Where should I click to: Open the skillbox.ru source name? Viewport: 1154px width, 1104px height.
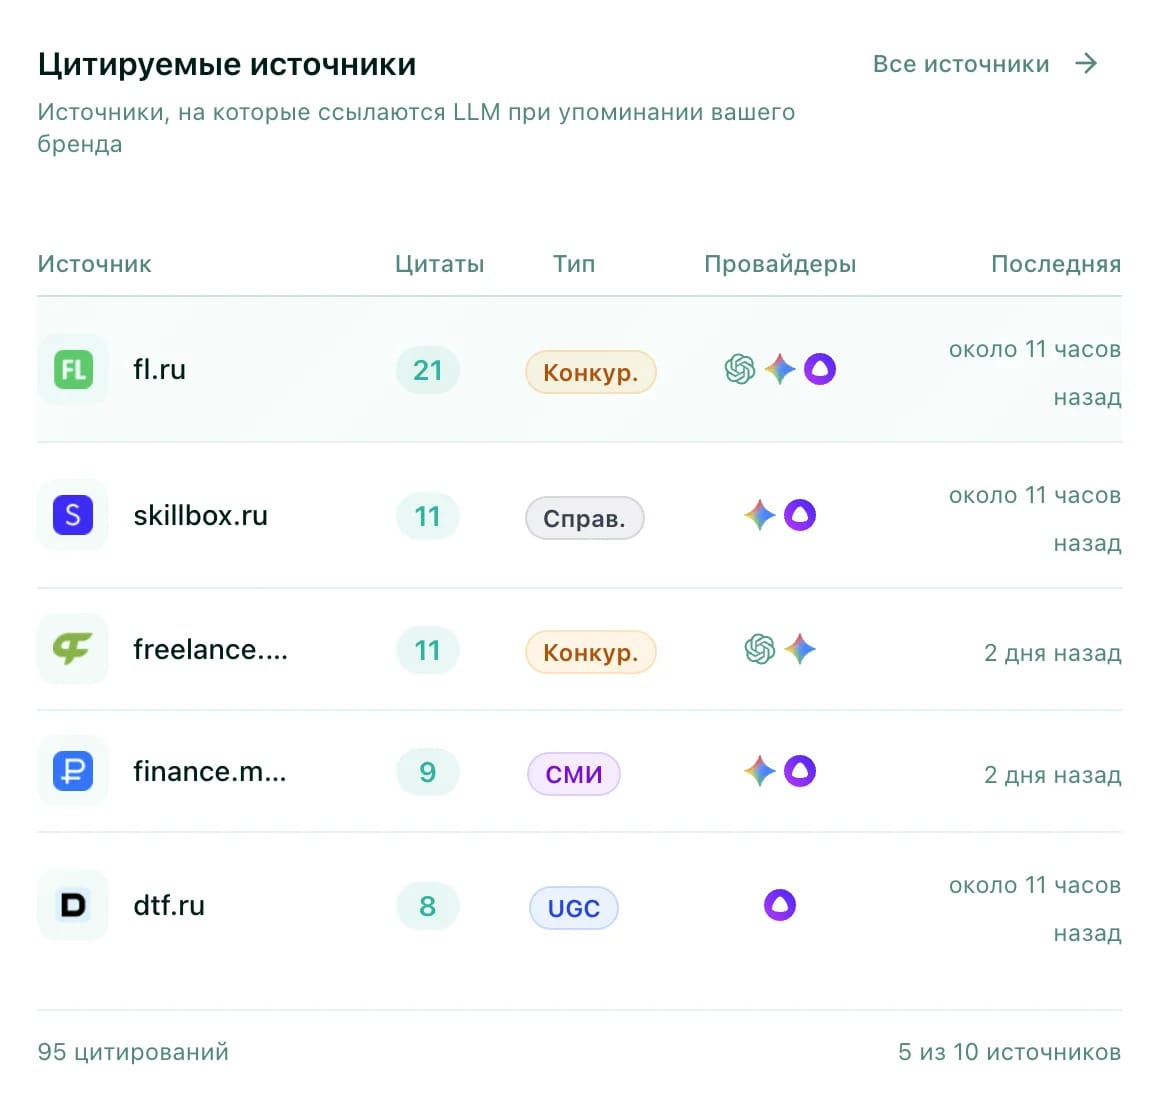(200, 516)
